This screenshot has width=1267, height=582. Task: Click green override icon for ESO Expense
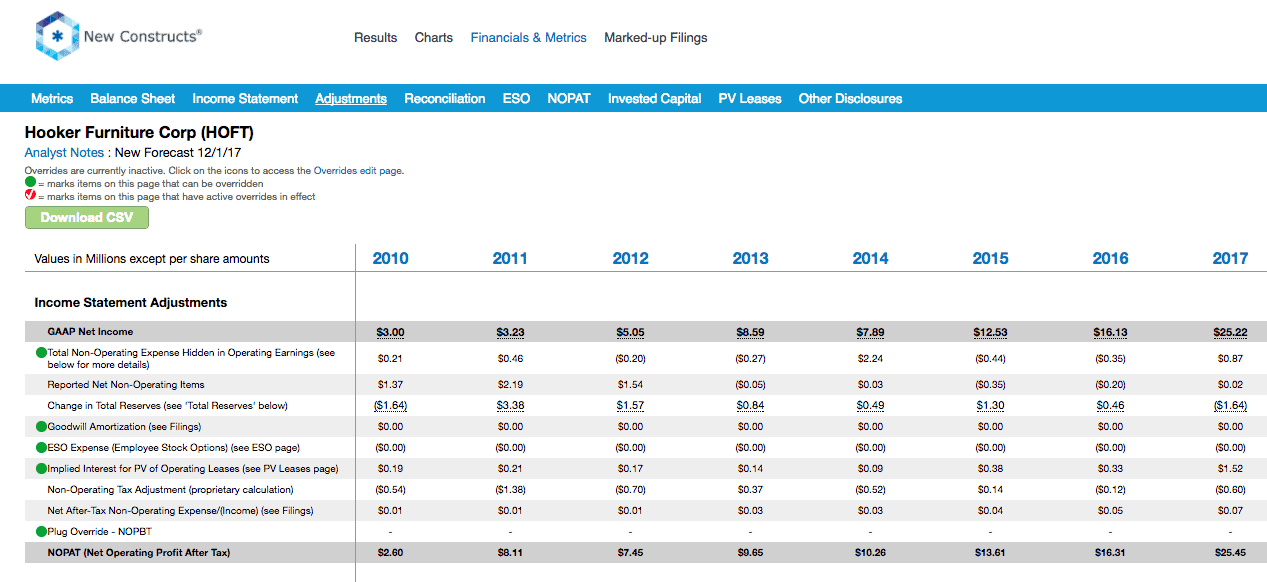pos(41,447)
